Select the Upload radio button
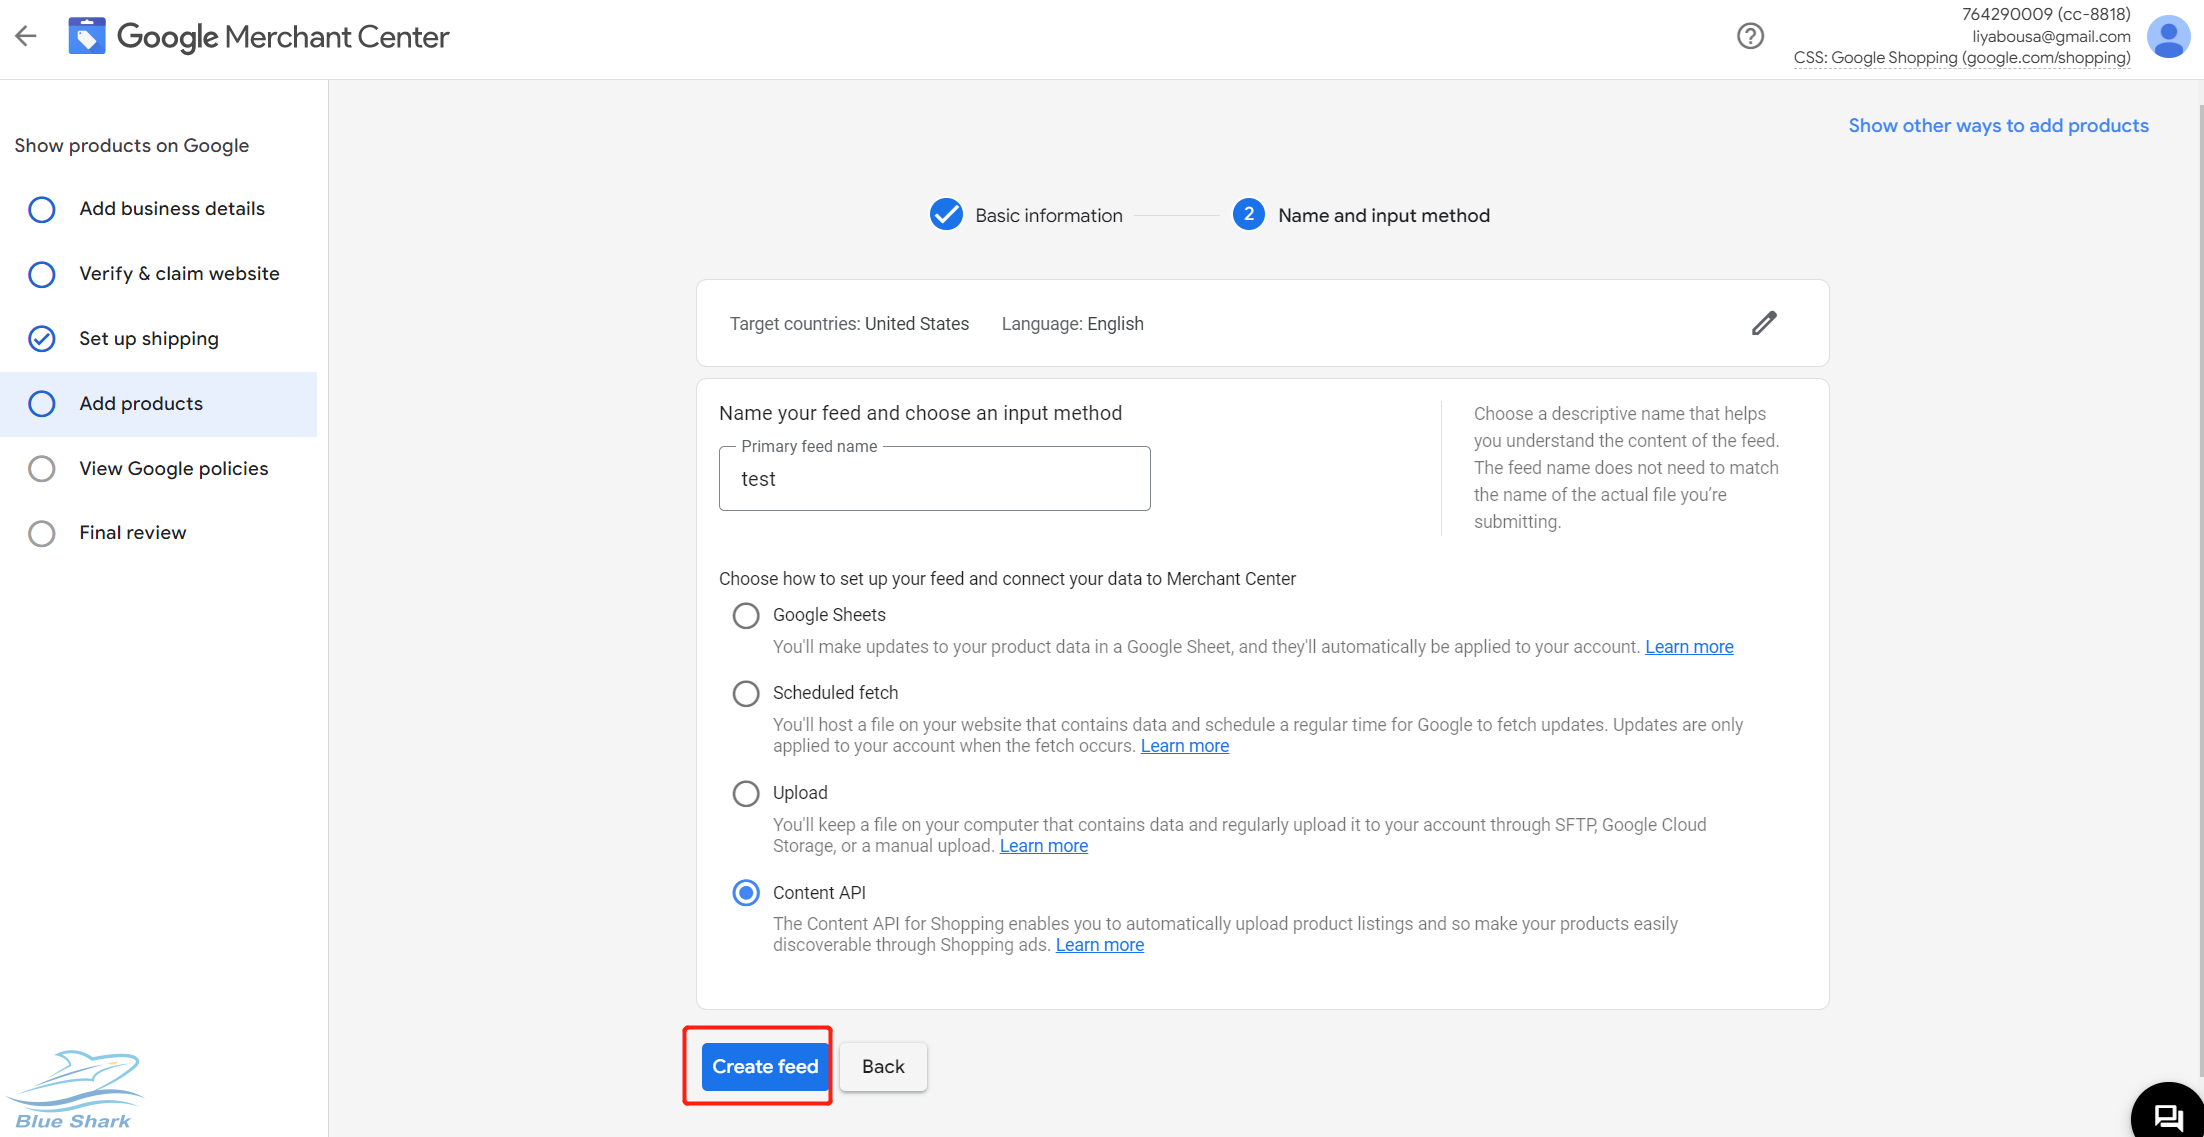The width and height of the screenshot is (2204, 1137). [x=745, y=792]
